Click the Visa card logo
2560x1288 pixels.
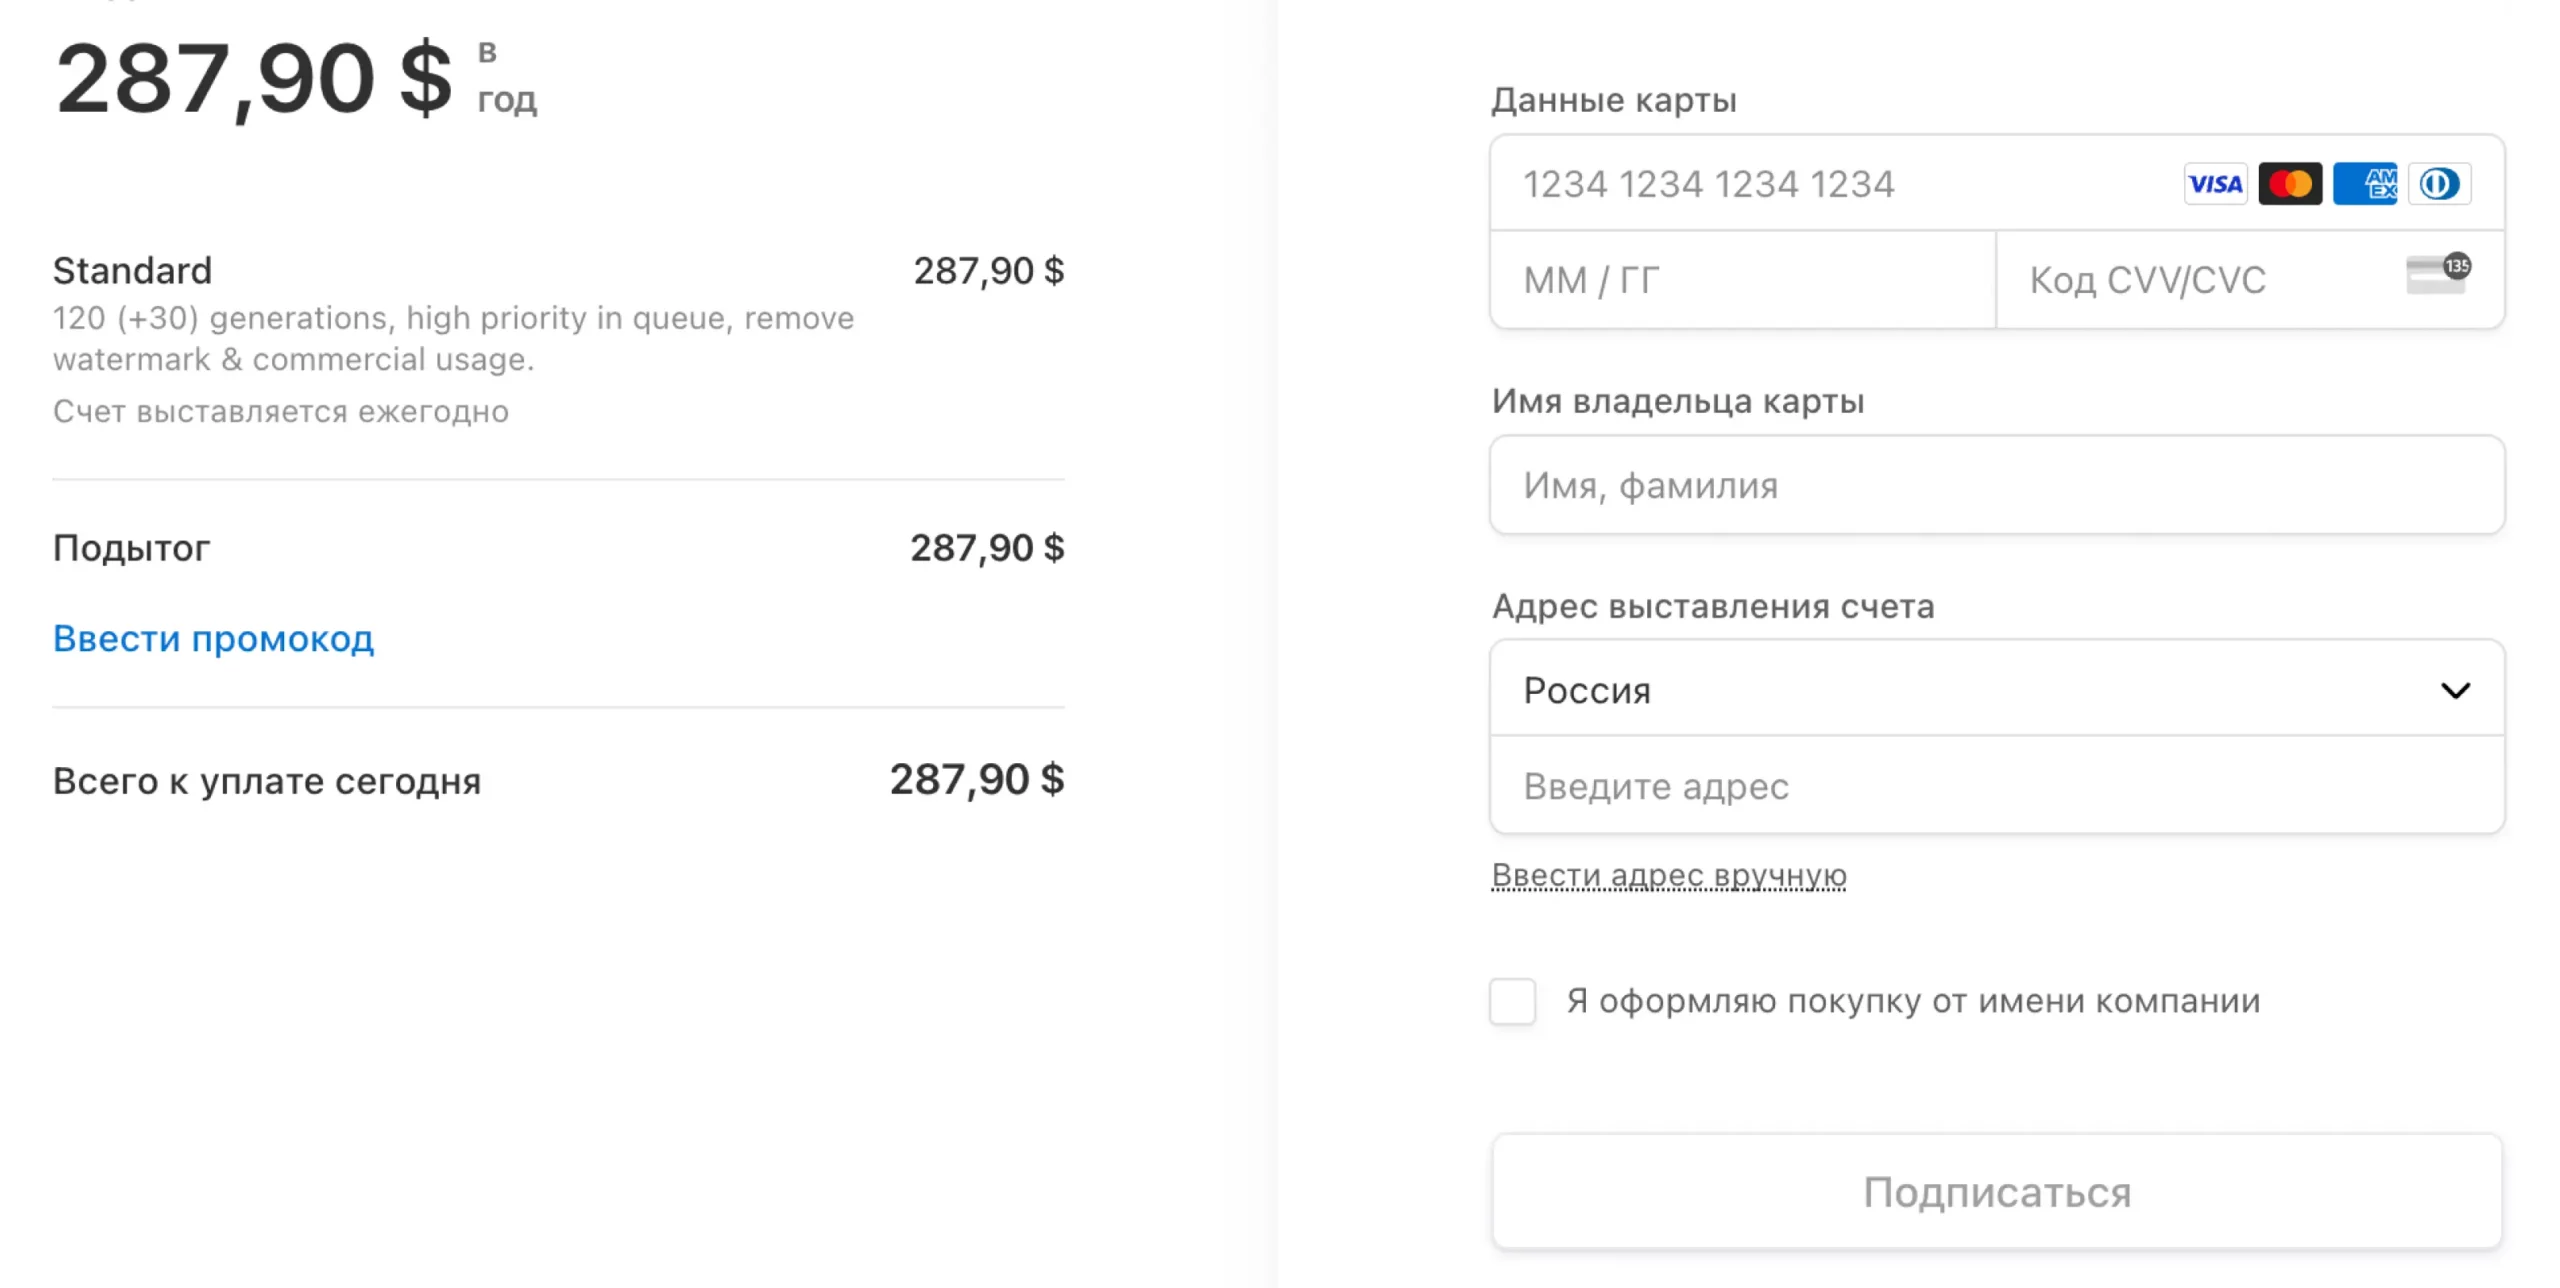tap(2214, 184)
